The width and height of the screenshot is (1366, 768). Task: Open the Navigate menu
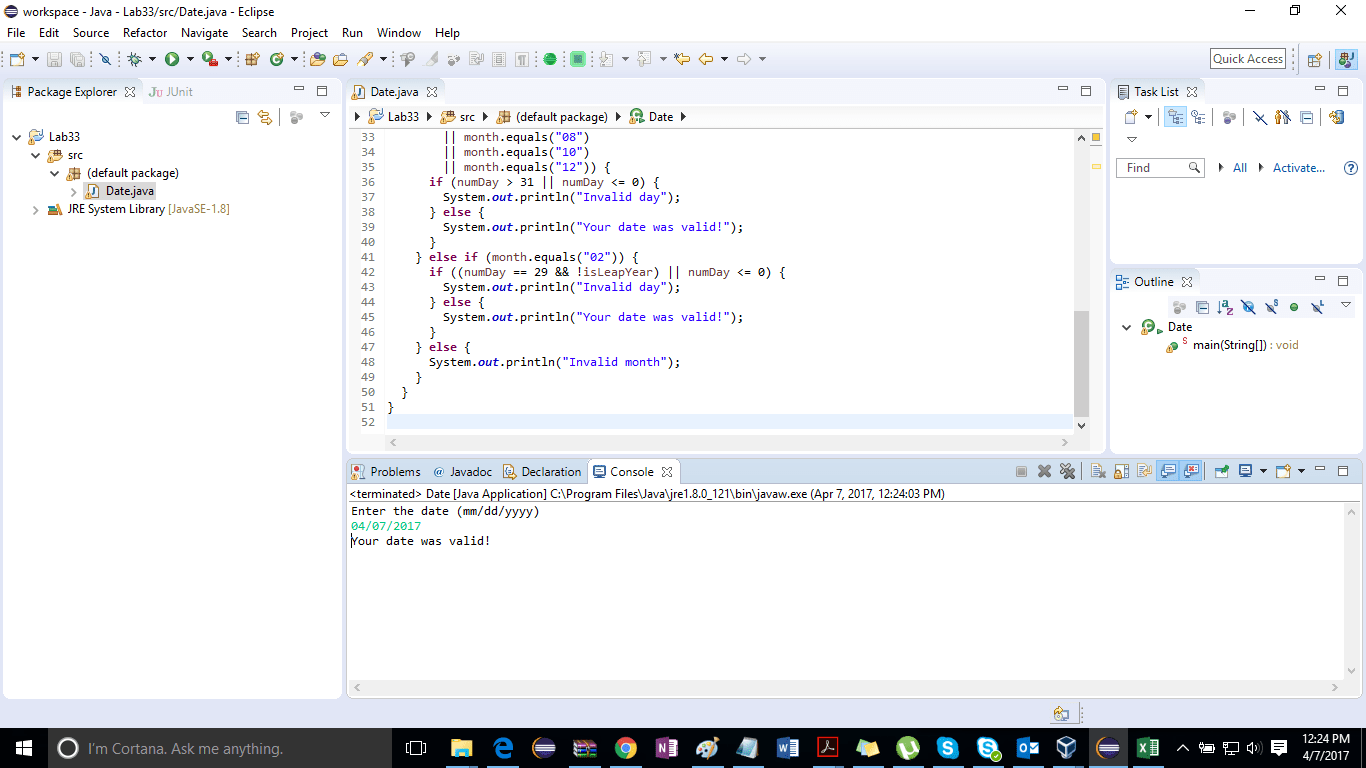tap(204, 33)
